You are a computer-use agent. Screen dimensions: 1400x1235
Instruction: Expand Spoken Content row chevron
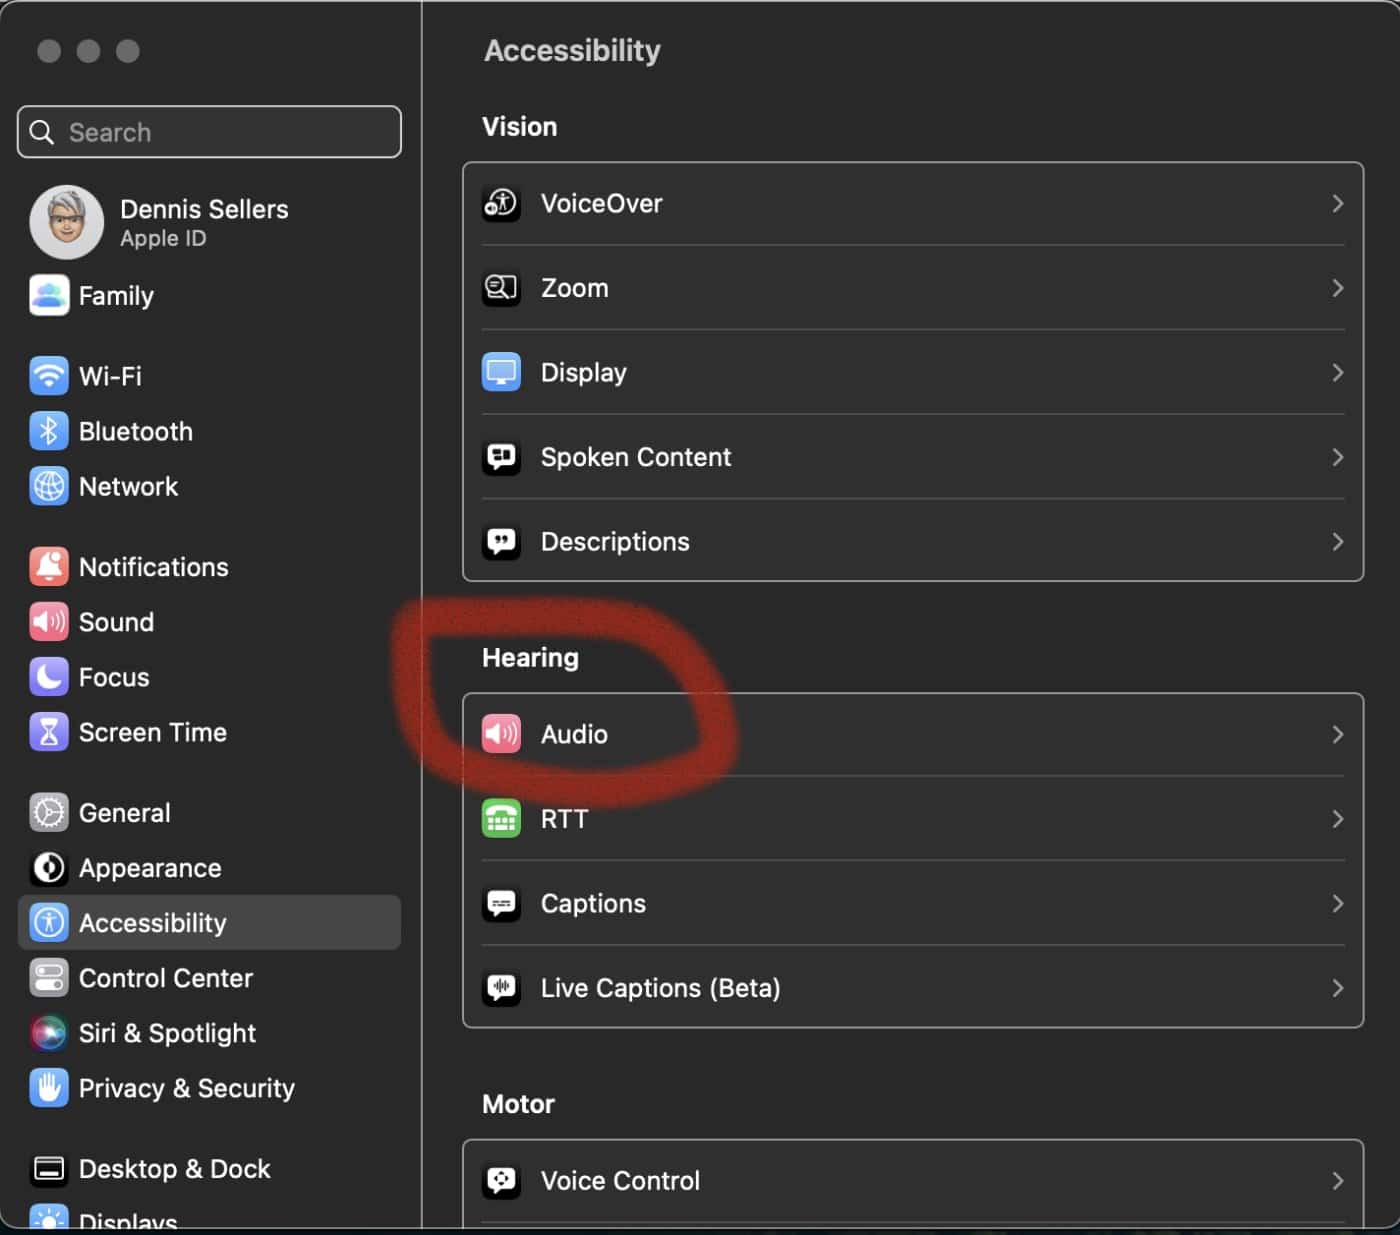pos(1337,457)
